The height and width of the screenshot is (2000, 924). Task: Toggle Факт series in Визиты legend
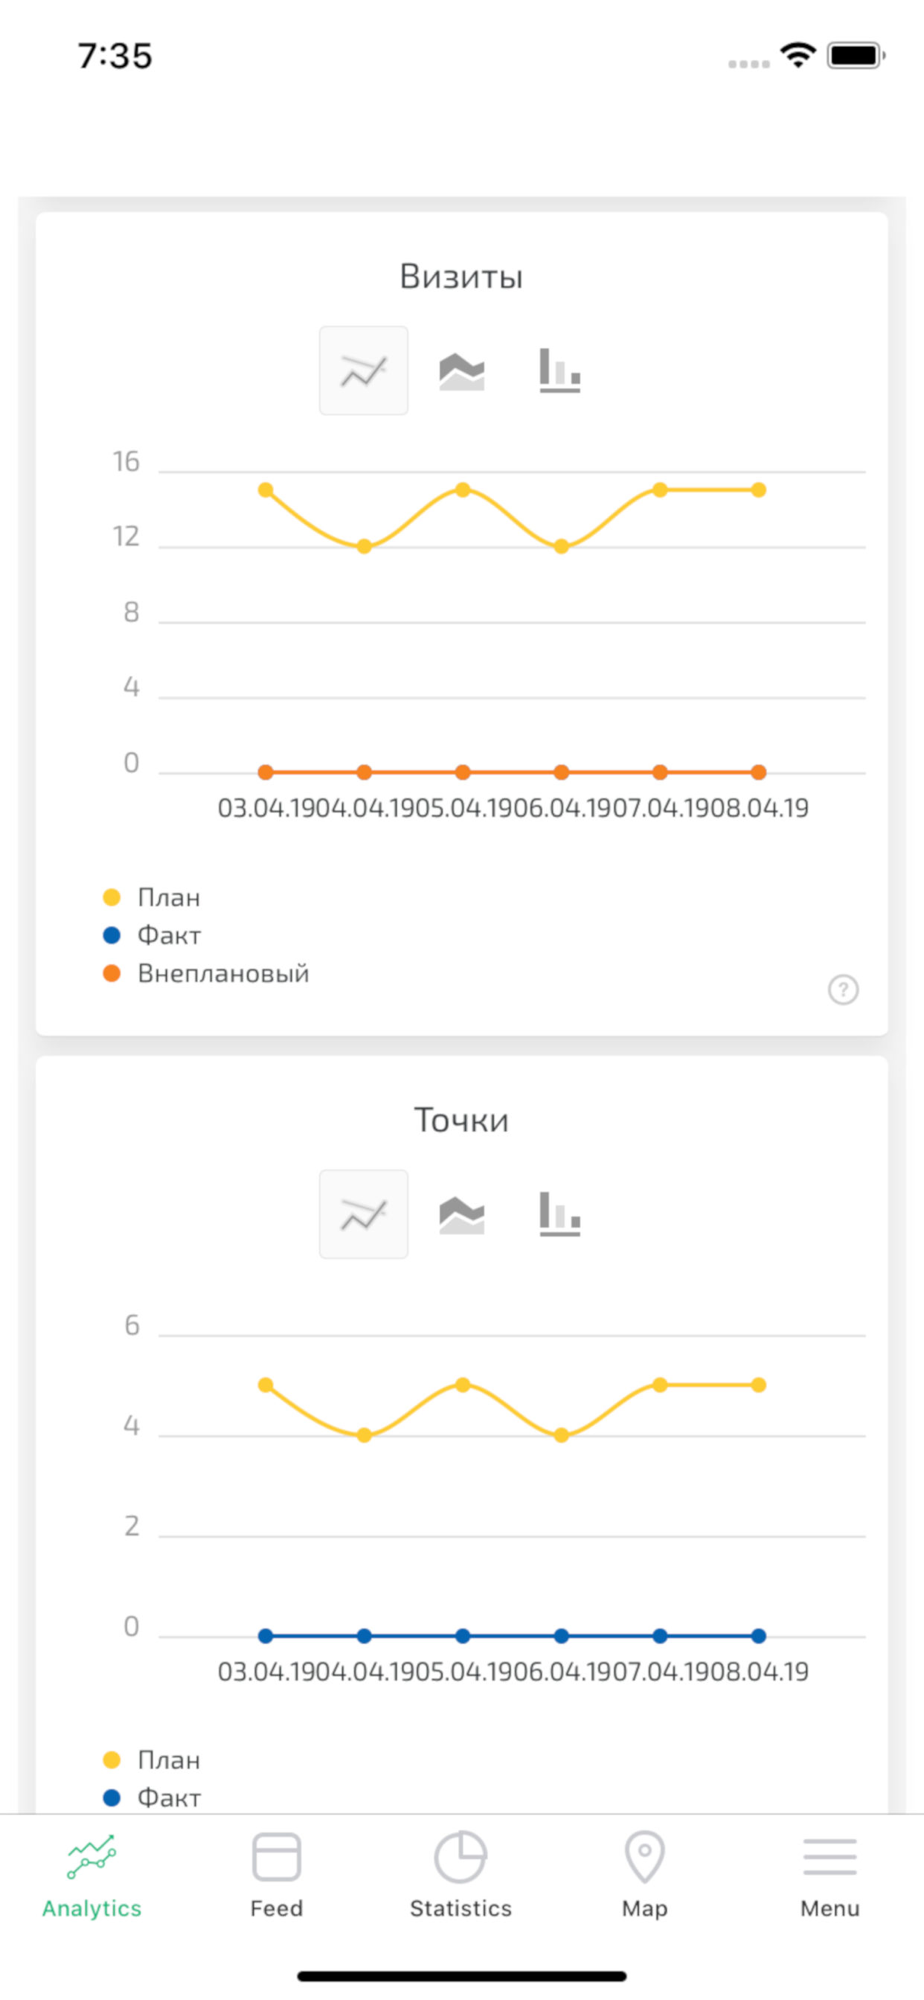[152, 935]
